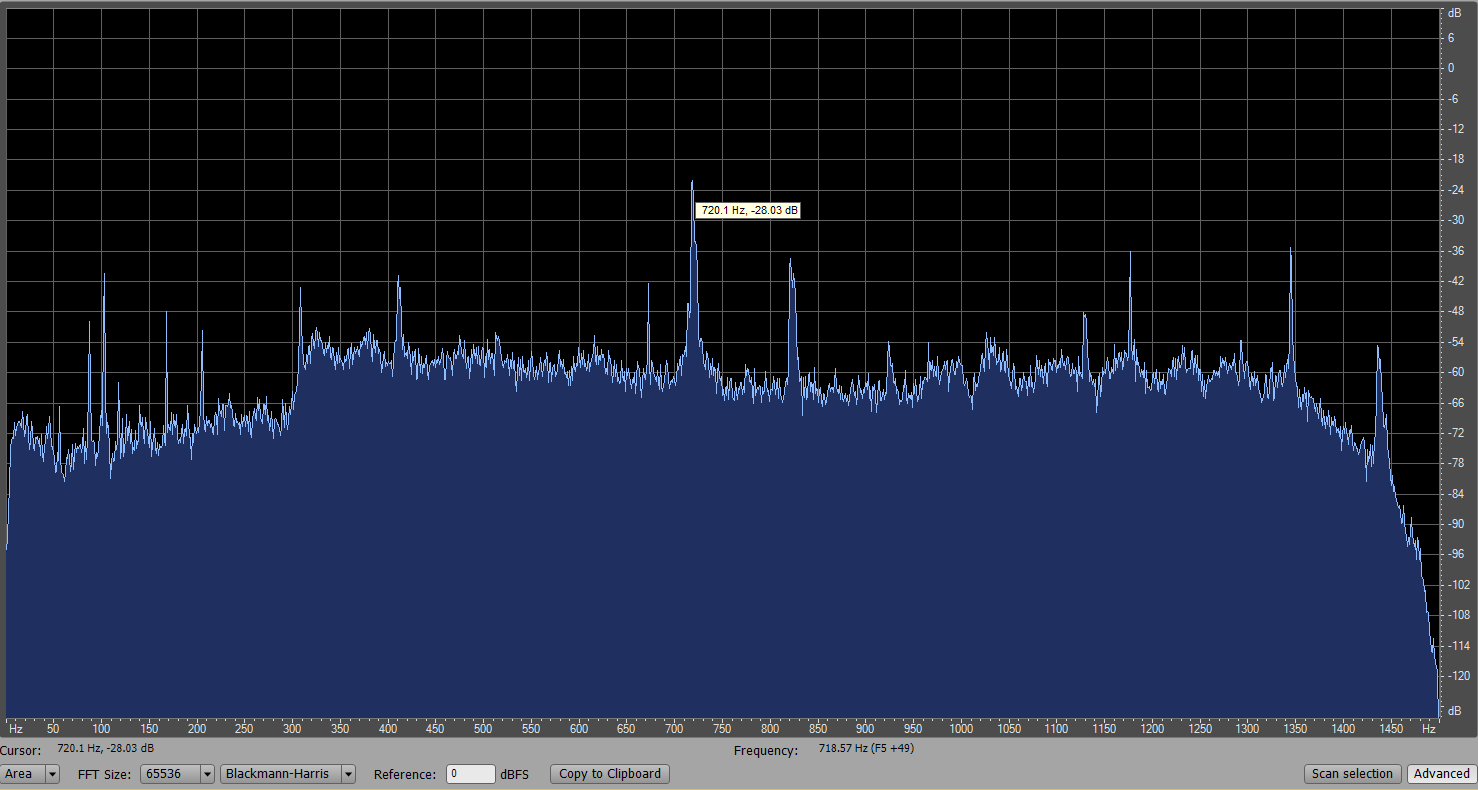The height and width of the screenshot is (790, 1478).
Task: Click the dB label atop the scale
Action: [x=1454, y=13]
